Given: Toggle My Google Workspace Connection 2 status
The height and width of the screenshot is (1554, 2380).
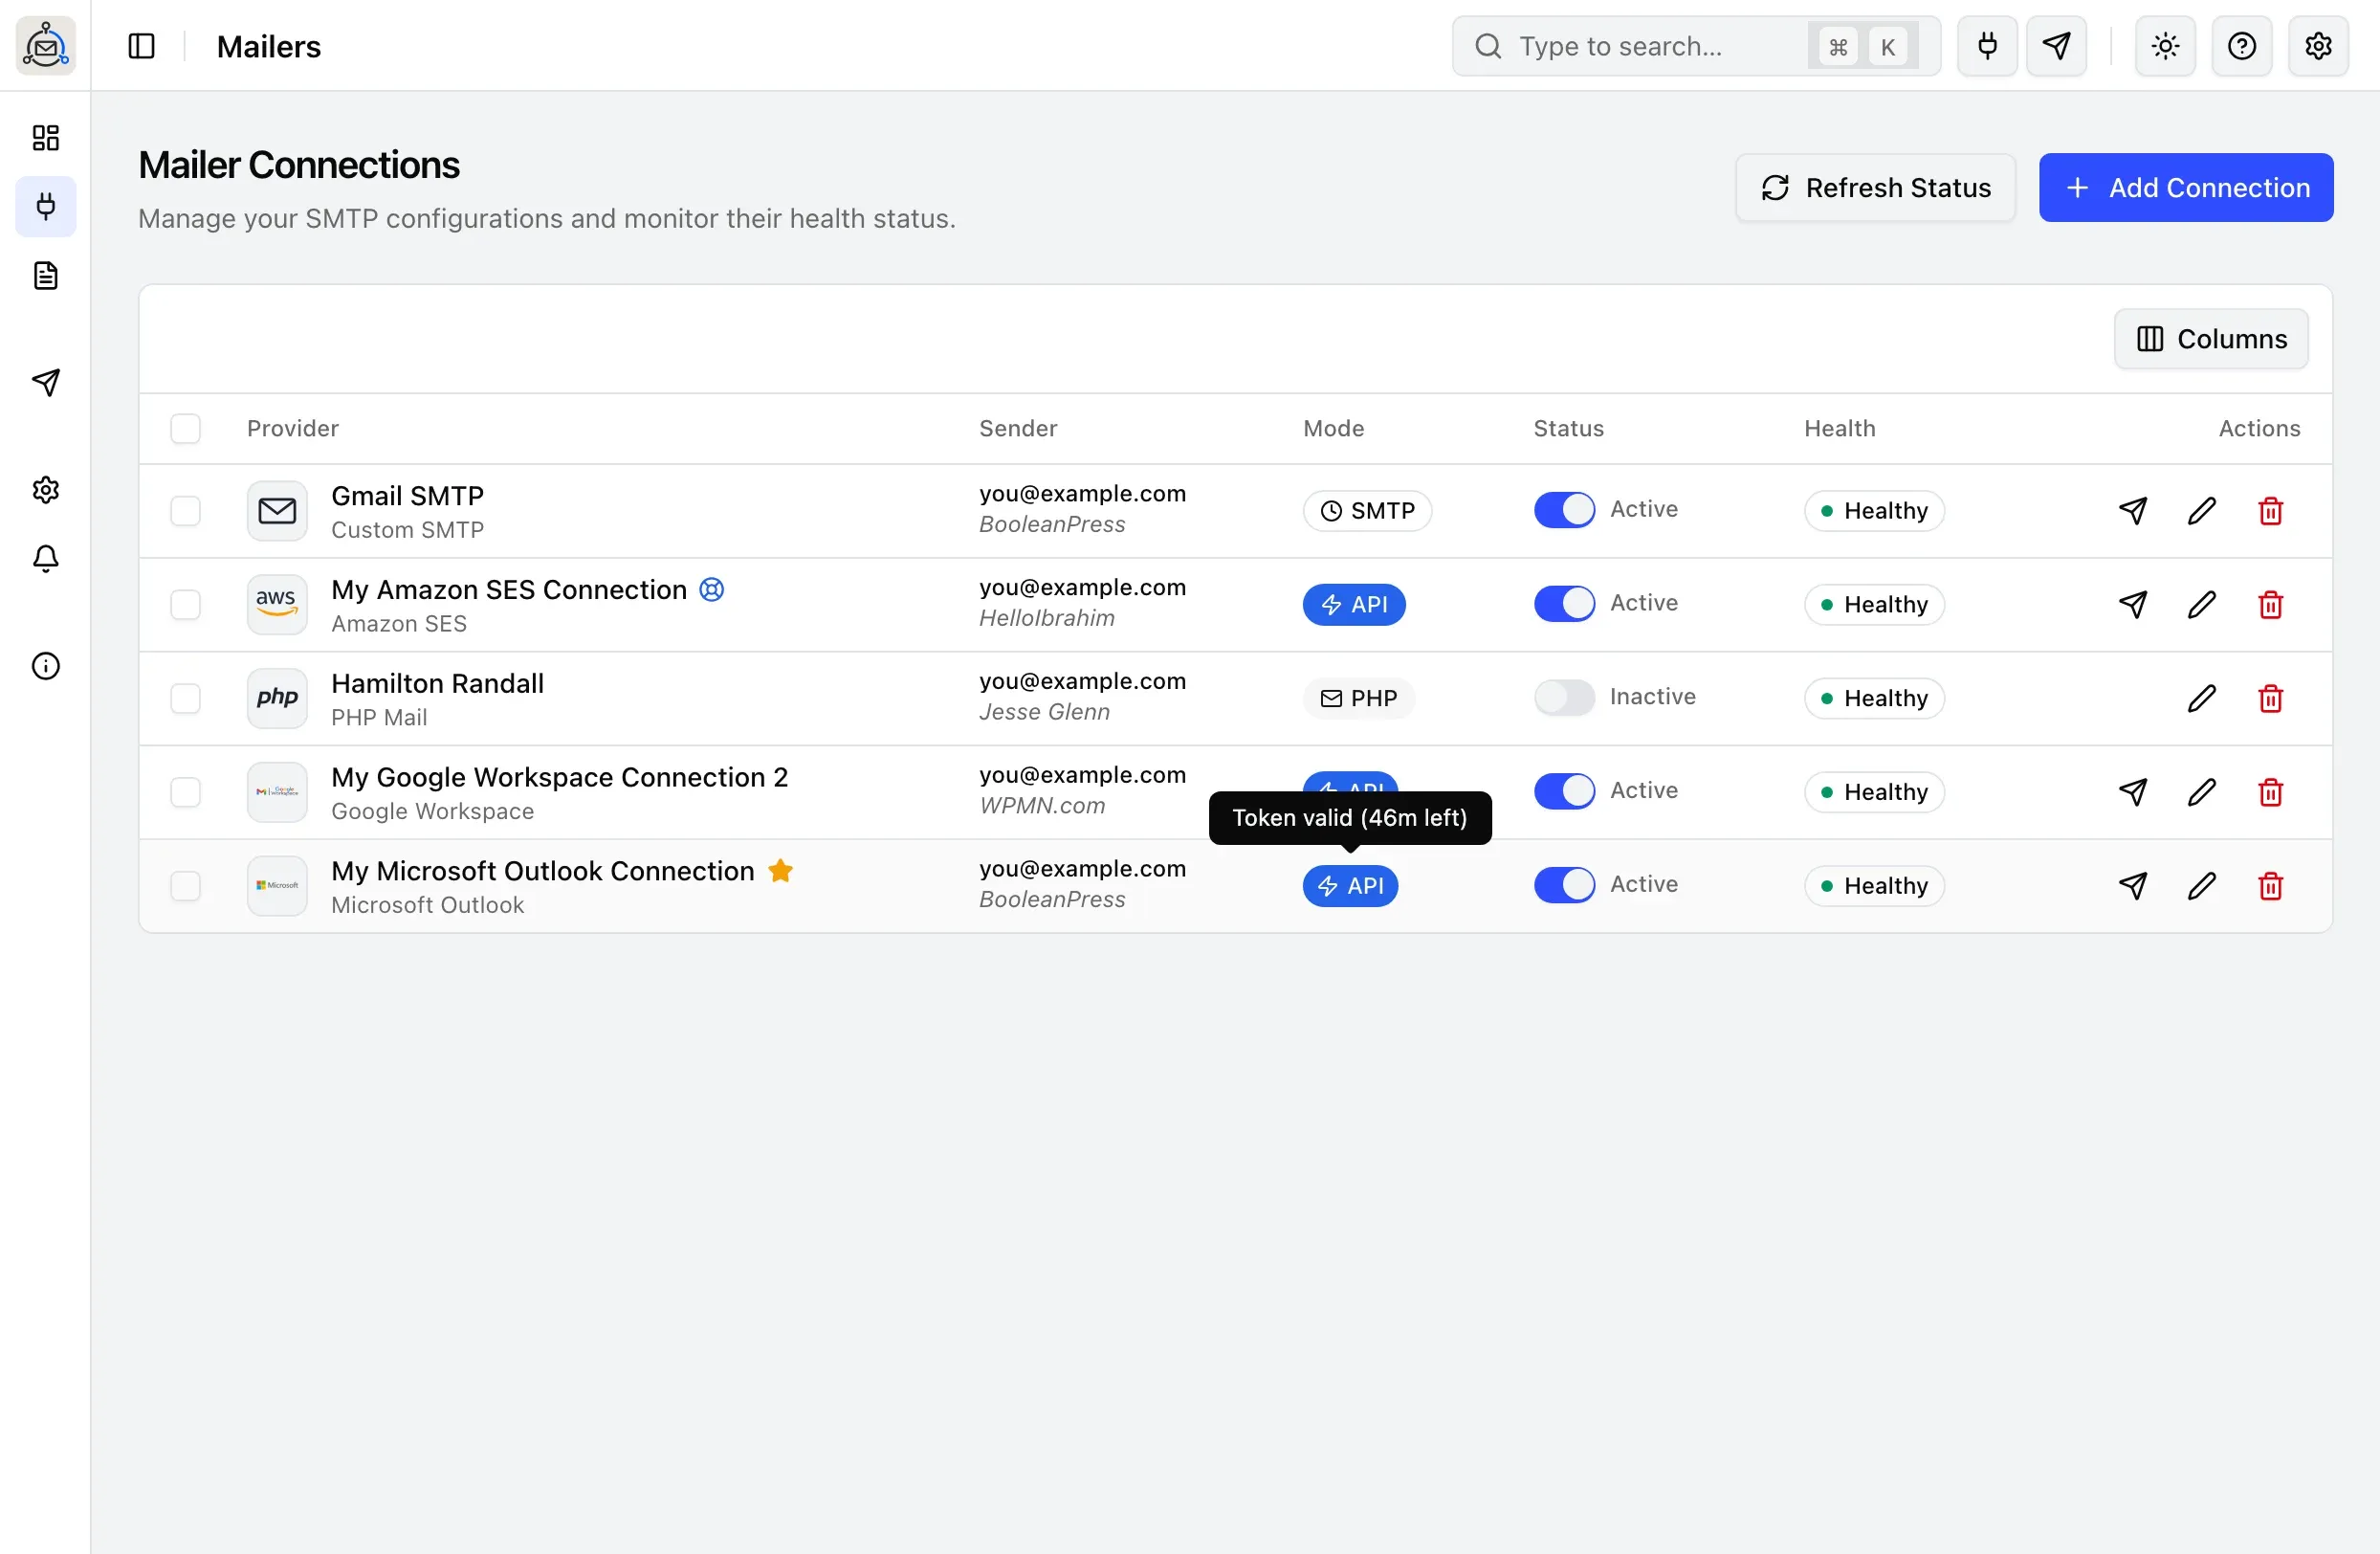Looking at the screenshot, I should 1564,791.
